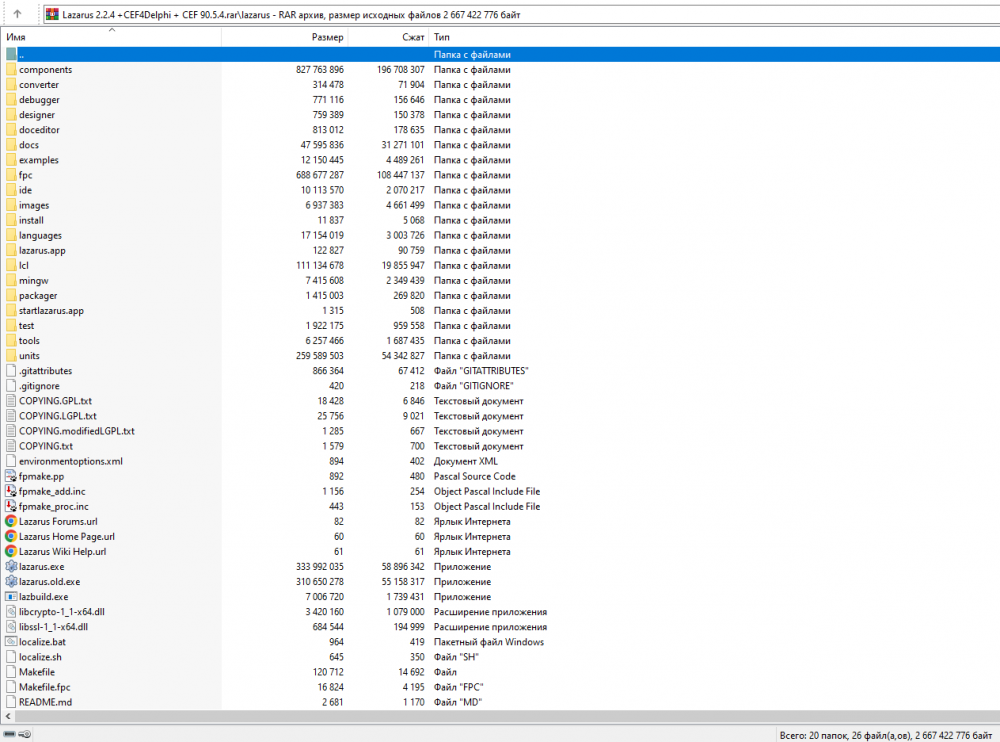Screen dimensions: 1000x742
Task: Select the units folder name
Action: 29,356
